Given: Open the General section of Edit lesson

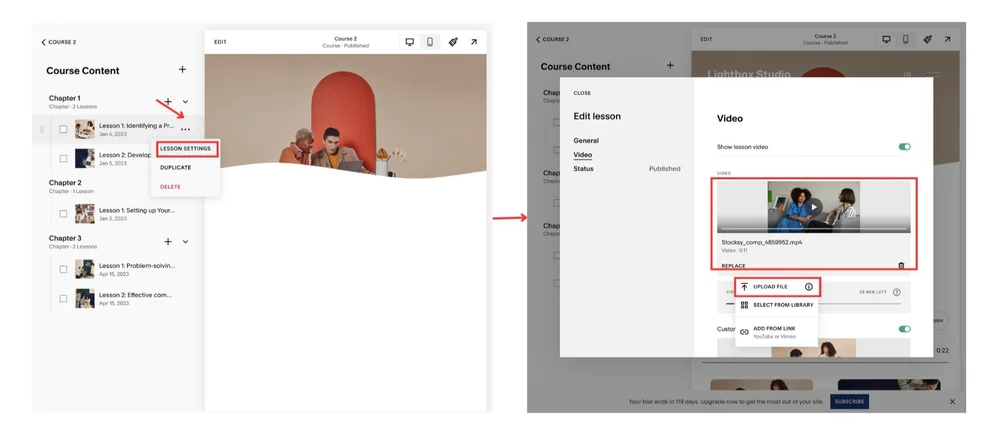Looking at the screenshot, I should 585,140.
